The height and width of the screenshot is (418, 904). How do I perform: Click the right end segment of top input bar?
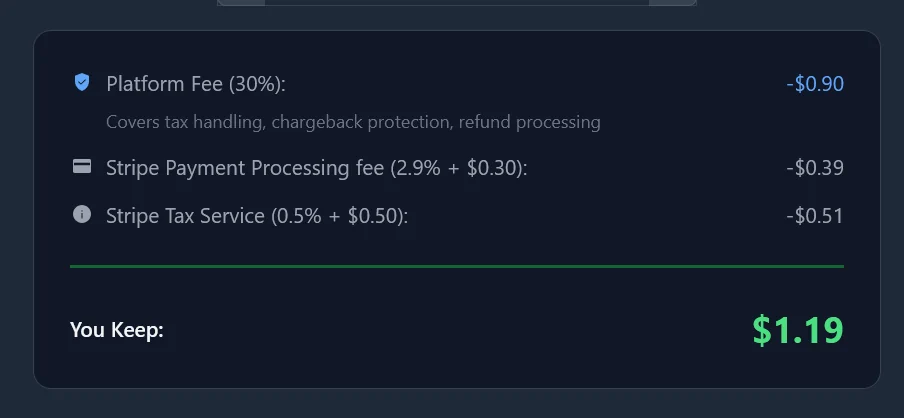coord(672,3)
